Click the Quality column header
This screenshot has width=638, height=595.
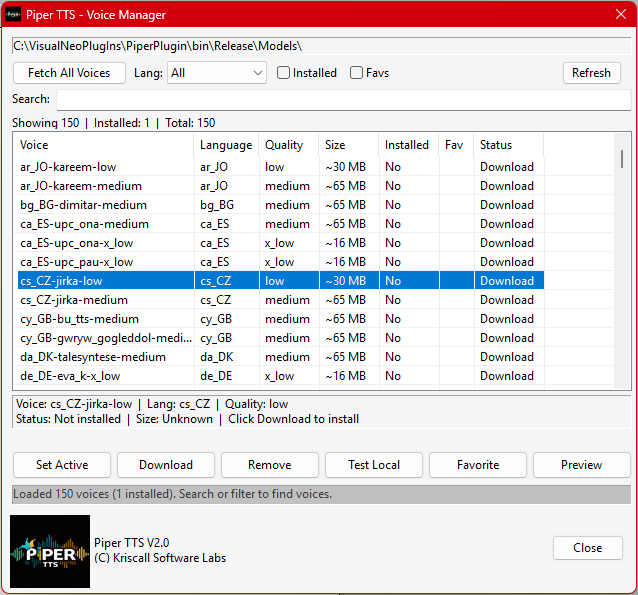[x=288, y=145]
